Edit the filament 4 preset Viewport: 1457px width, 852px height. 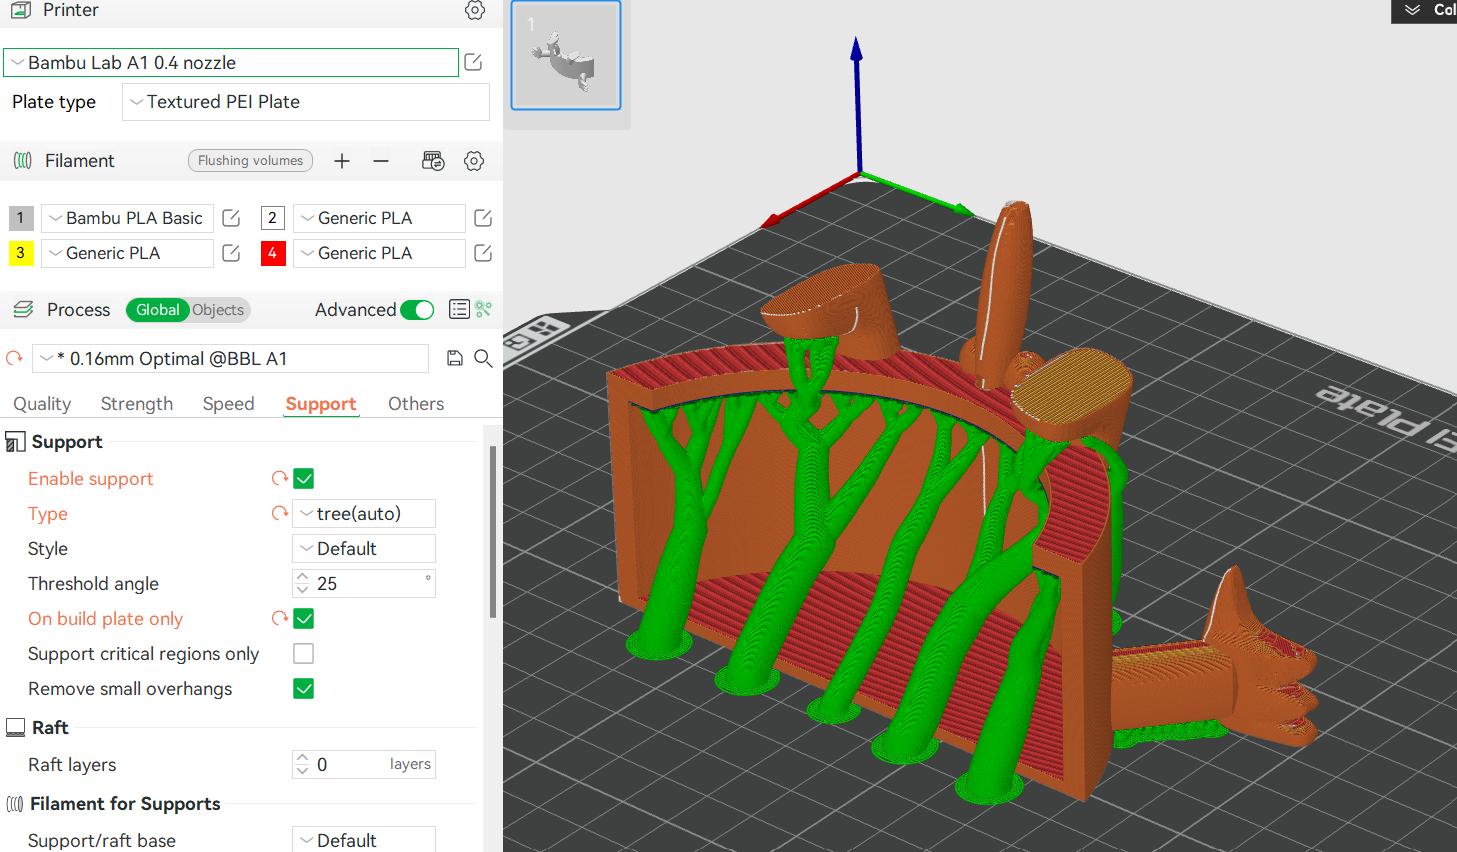(x=483, y=253)
